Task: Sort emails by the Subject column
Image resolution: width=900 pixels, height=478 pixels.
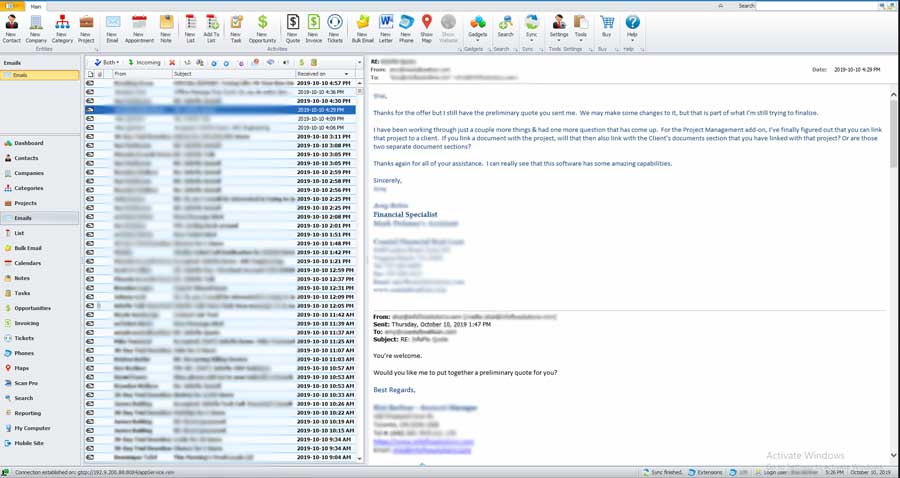Action: [234, 74]
